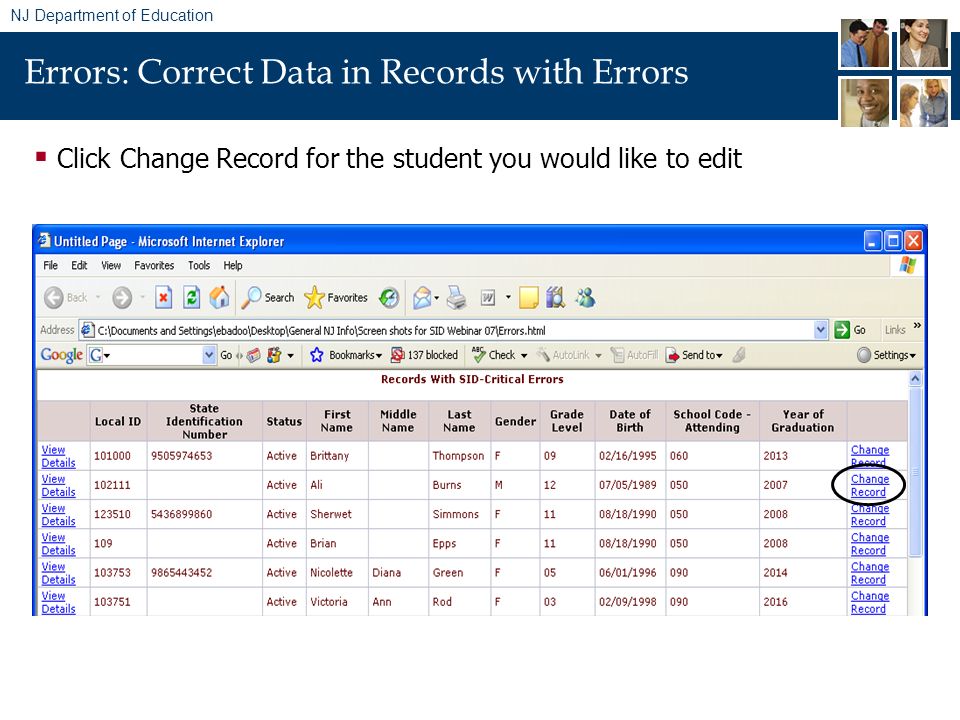Click Change Record for Victoria Rod

[869, 602]
